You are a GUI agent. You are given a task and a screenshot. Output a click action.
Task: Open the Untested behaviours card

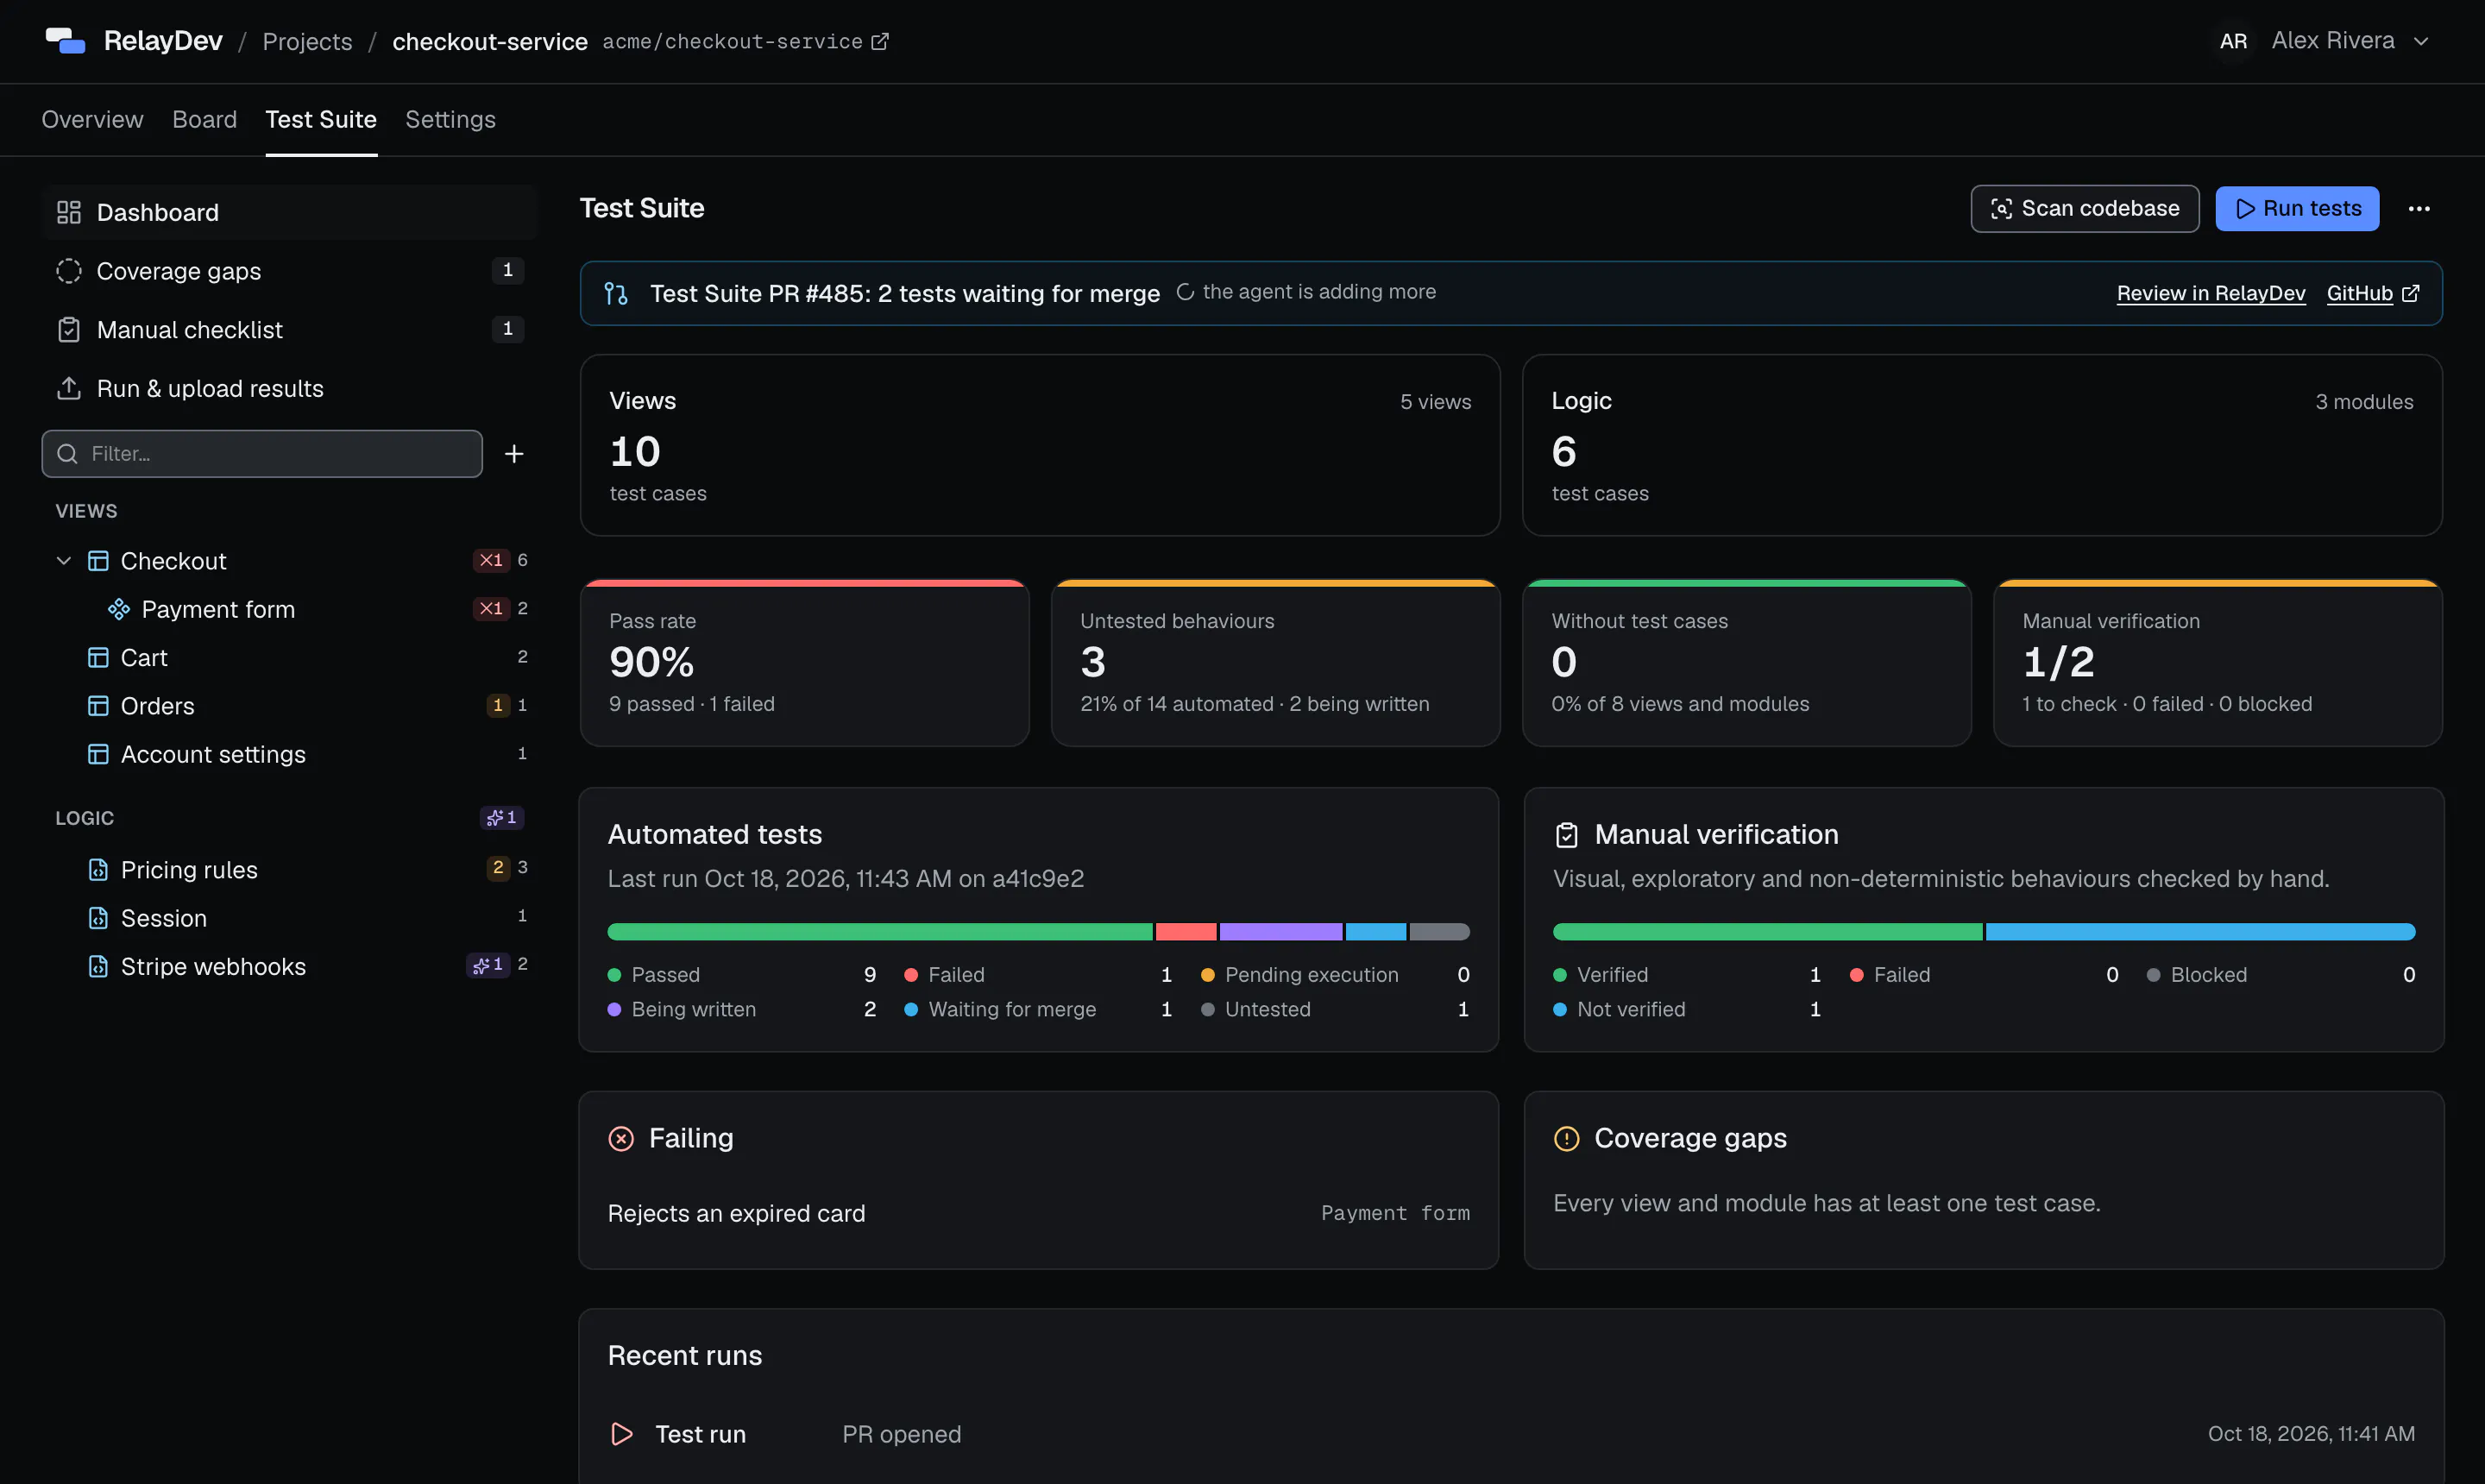pyautogui.click(x=1275, y=663)
